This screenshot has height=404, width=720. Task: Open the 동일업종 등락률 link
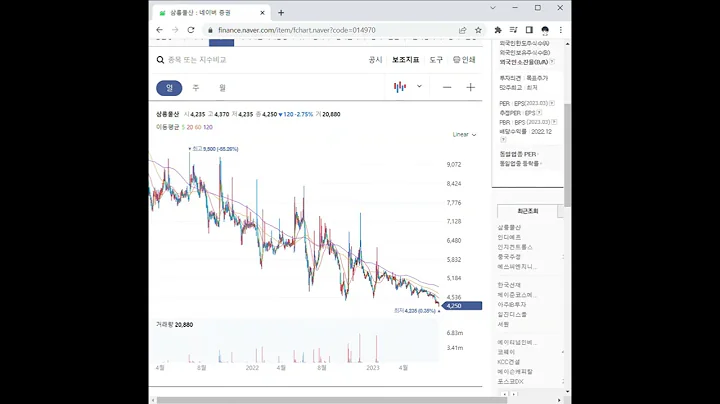point(521,163)
